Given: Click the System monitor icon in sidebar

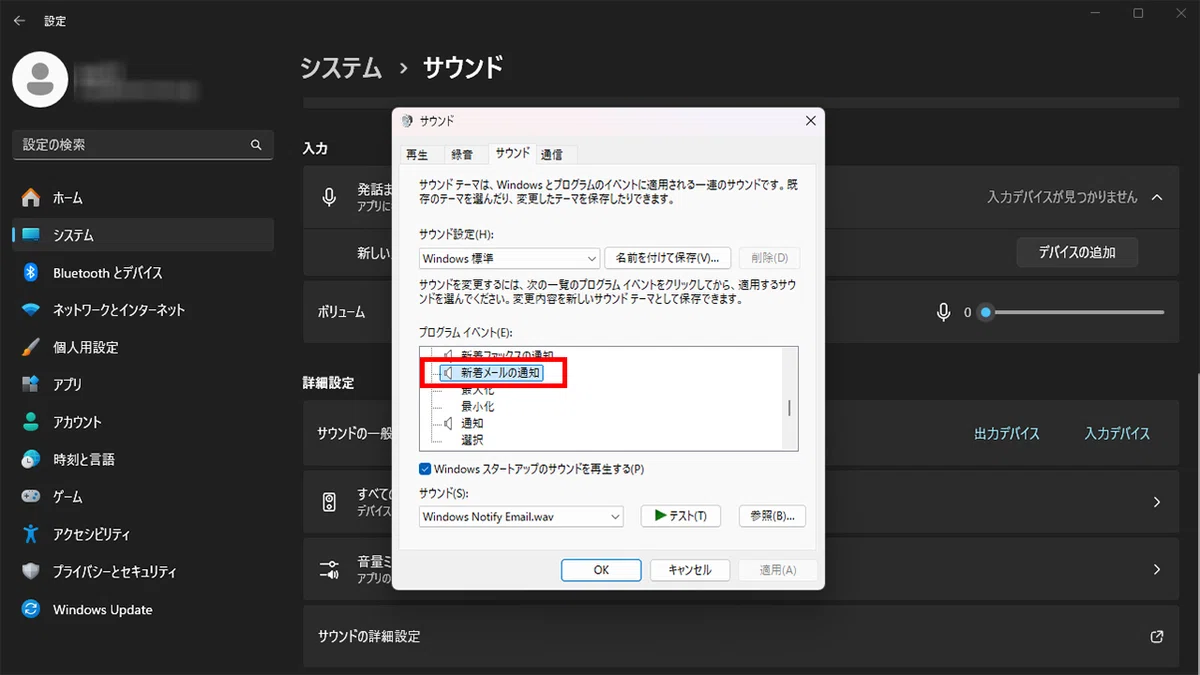Looking at the screenshot, I should [x=31, y=235].
